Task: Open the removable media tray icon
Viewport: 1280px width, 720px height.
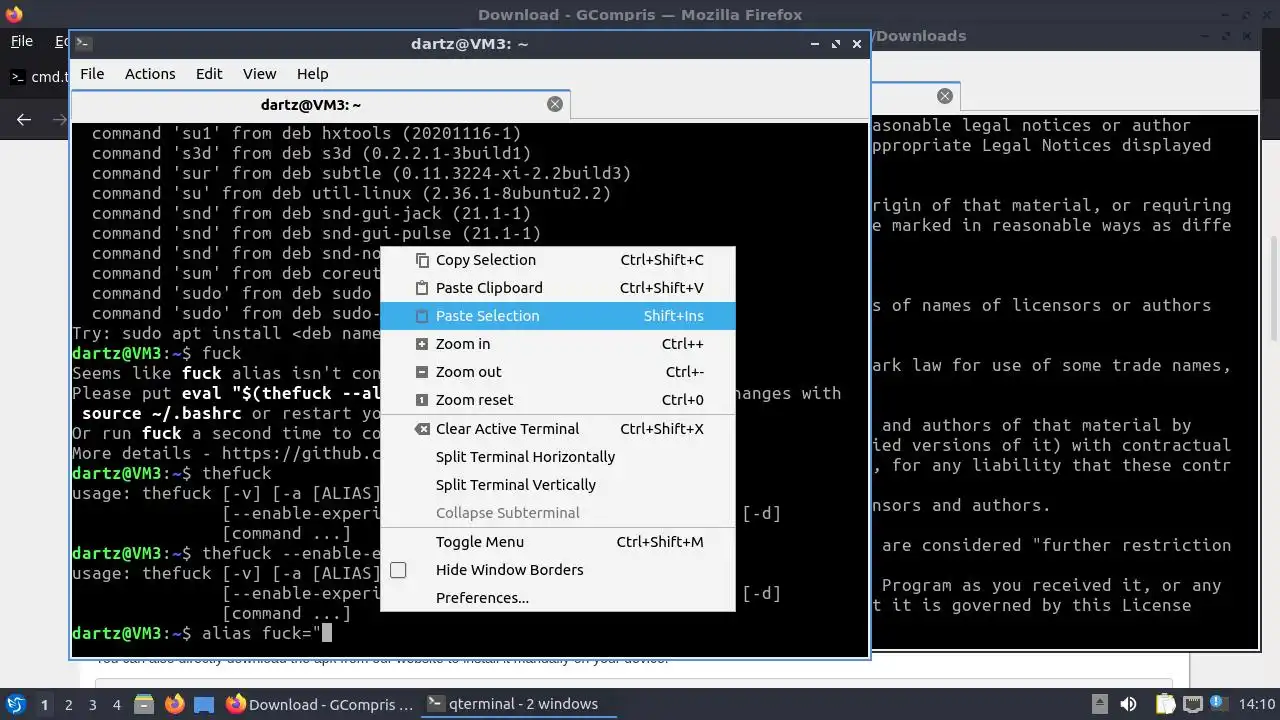Action: [1099, 704]
